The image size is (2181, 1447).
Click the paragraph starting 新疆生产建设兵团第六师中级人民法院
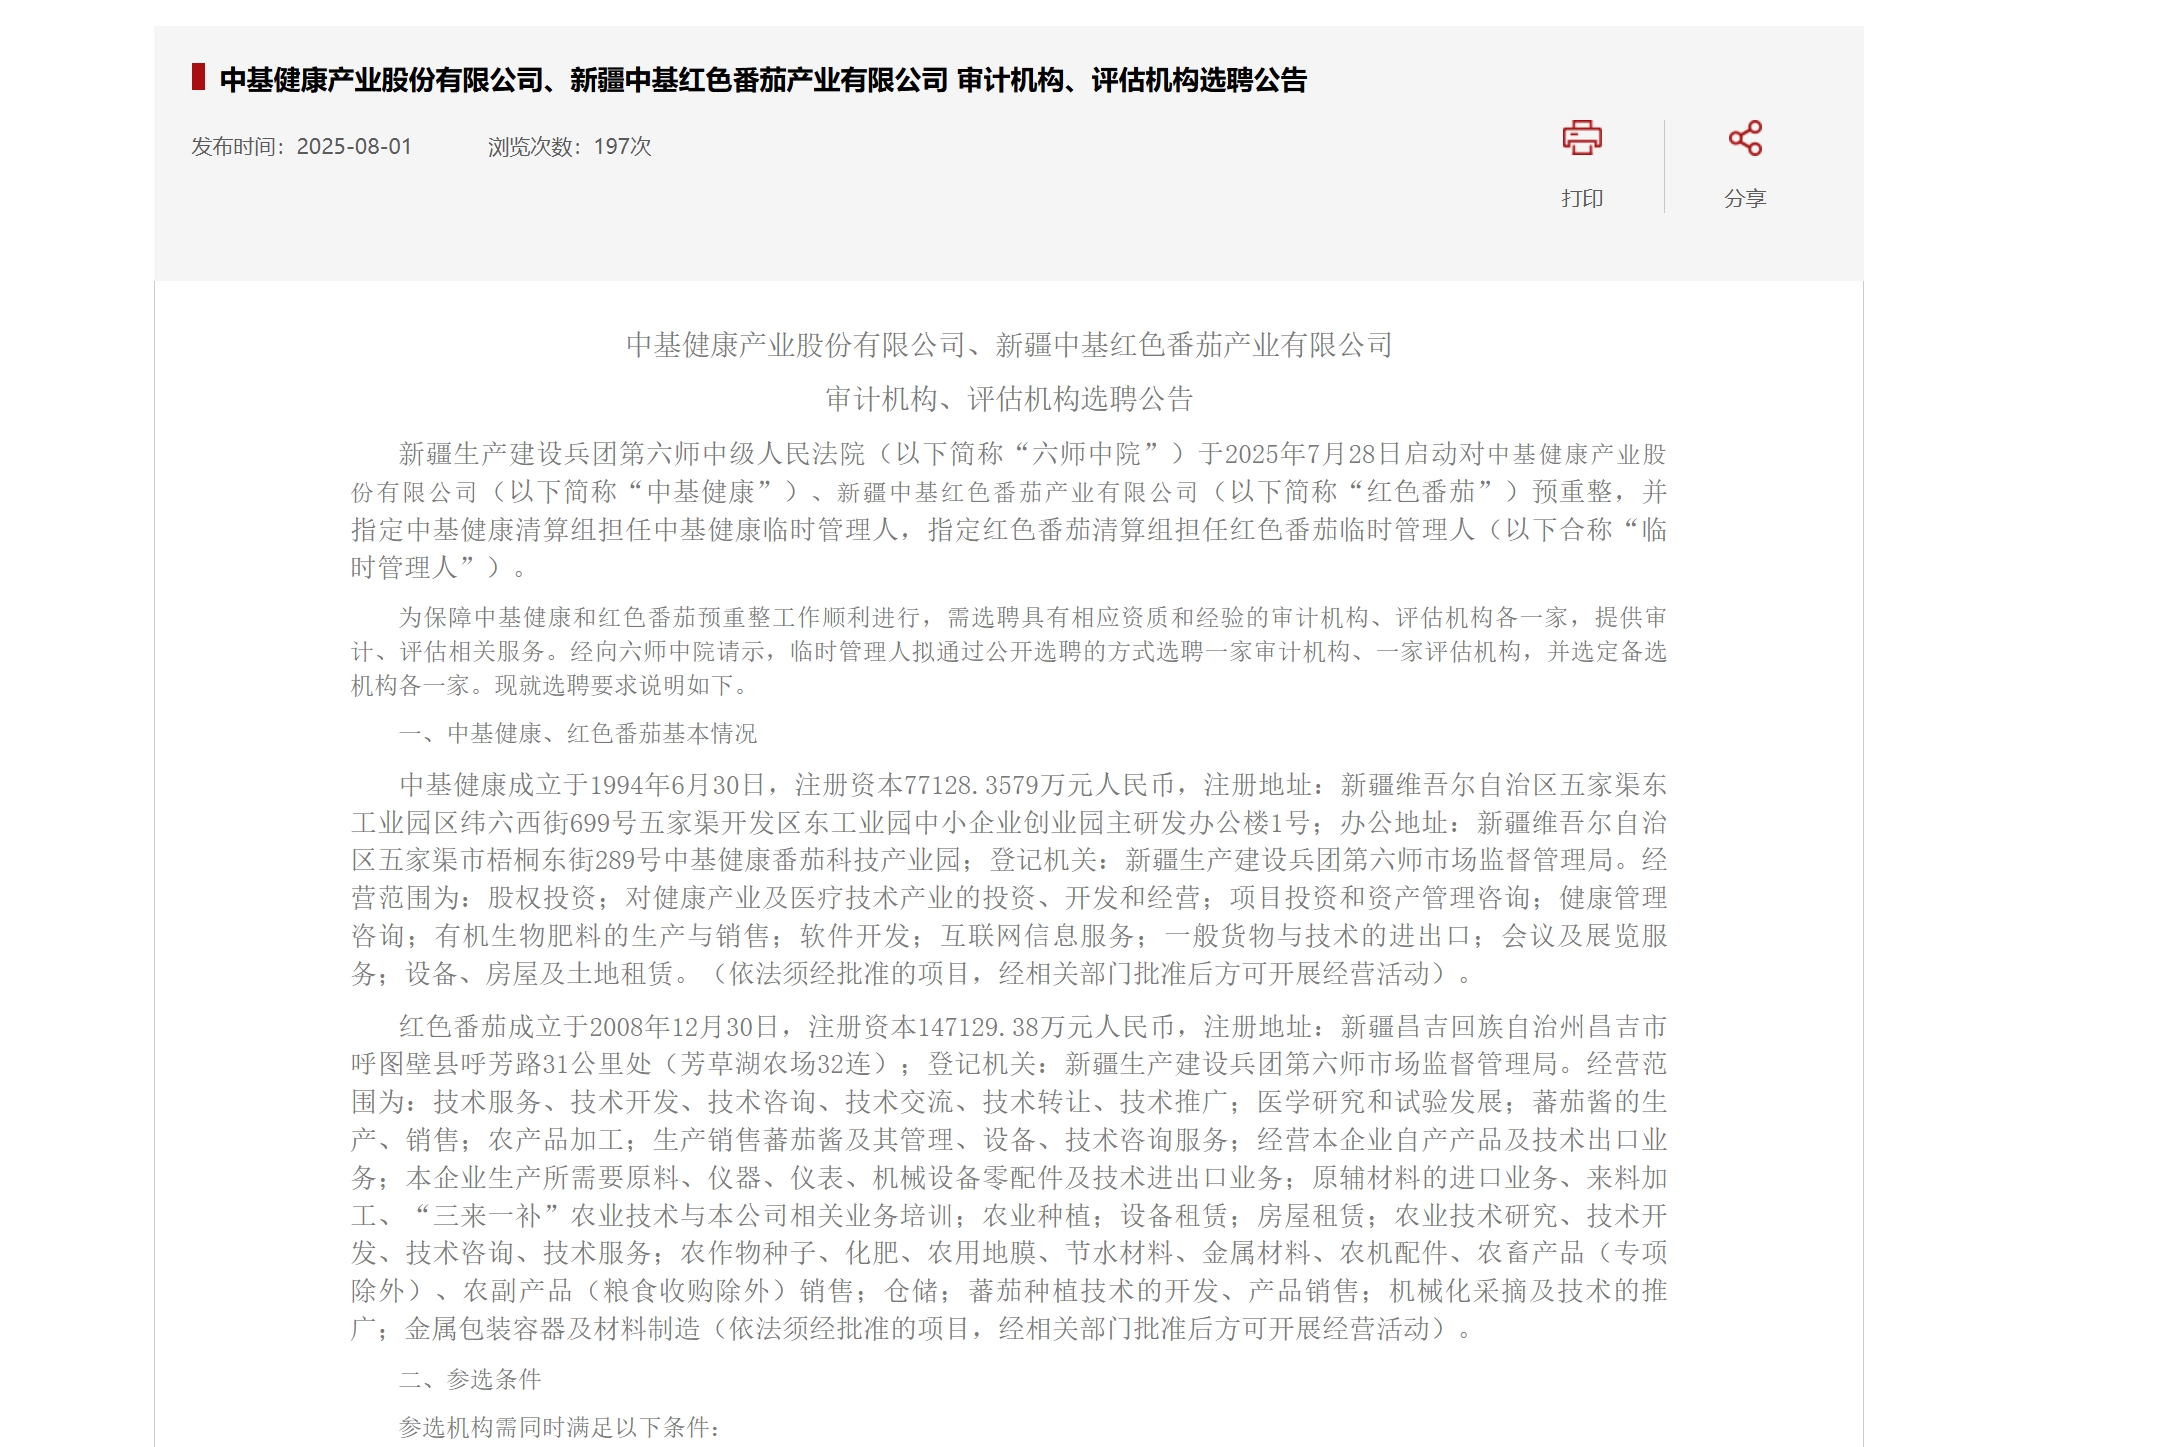pyautogui.click(x=1009, y=511)
